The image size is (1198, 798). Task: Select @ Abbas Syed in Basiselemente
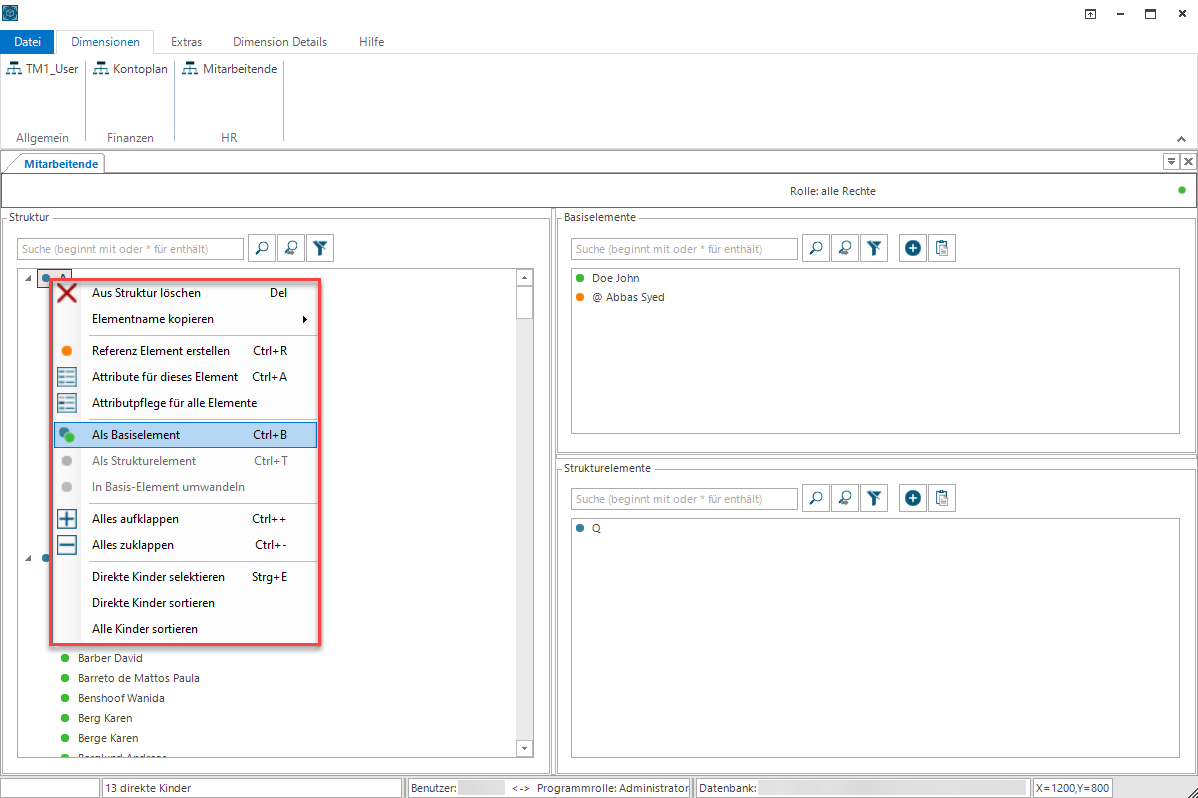point(627,297)
